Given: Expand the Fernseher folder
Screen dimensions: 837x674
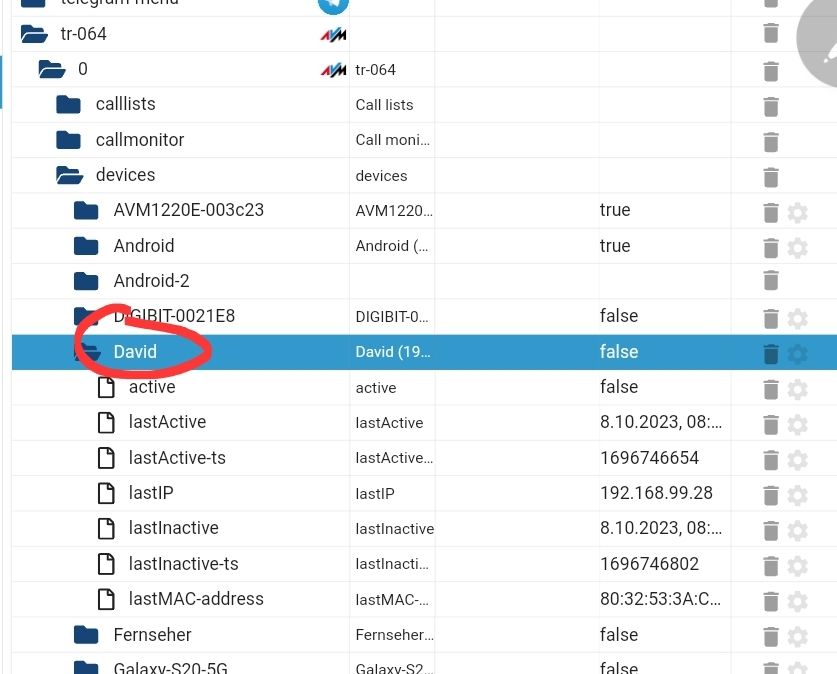Looking at the screenshot, I should (x=86, y=635).
